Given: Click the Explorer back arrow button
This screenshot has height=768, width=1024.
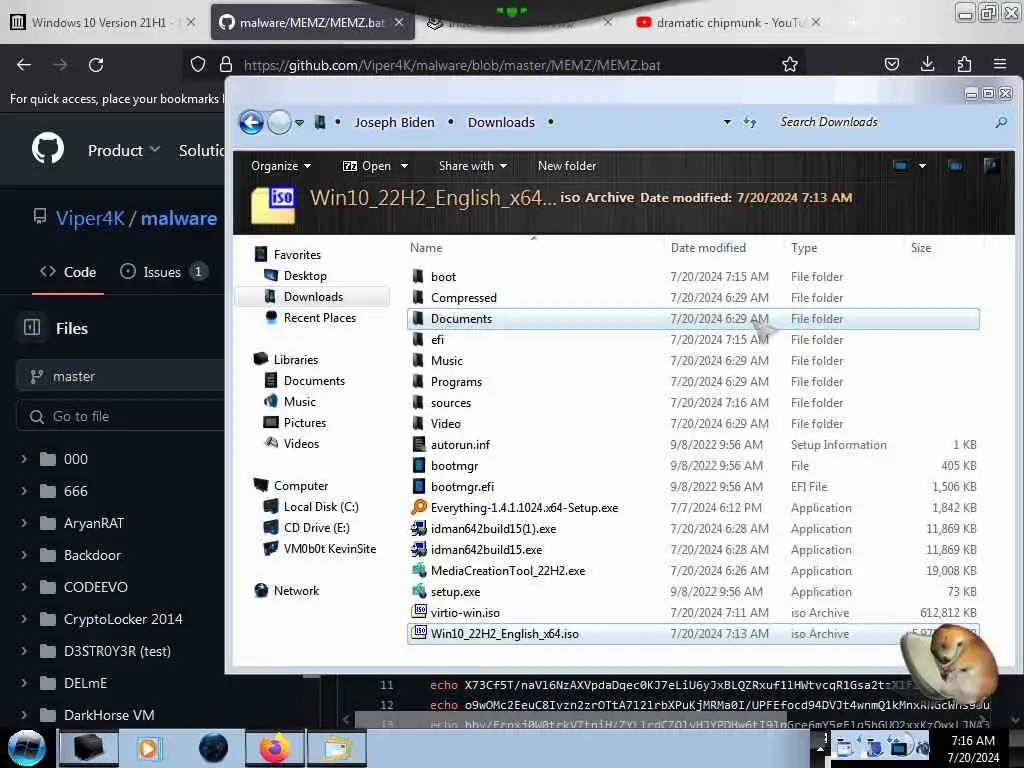Looking at the screenshot, I should pyautogui.click(x=251, y=122).
